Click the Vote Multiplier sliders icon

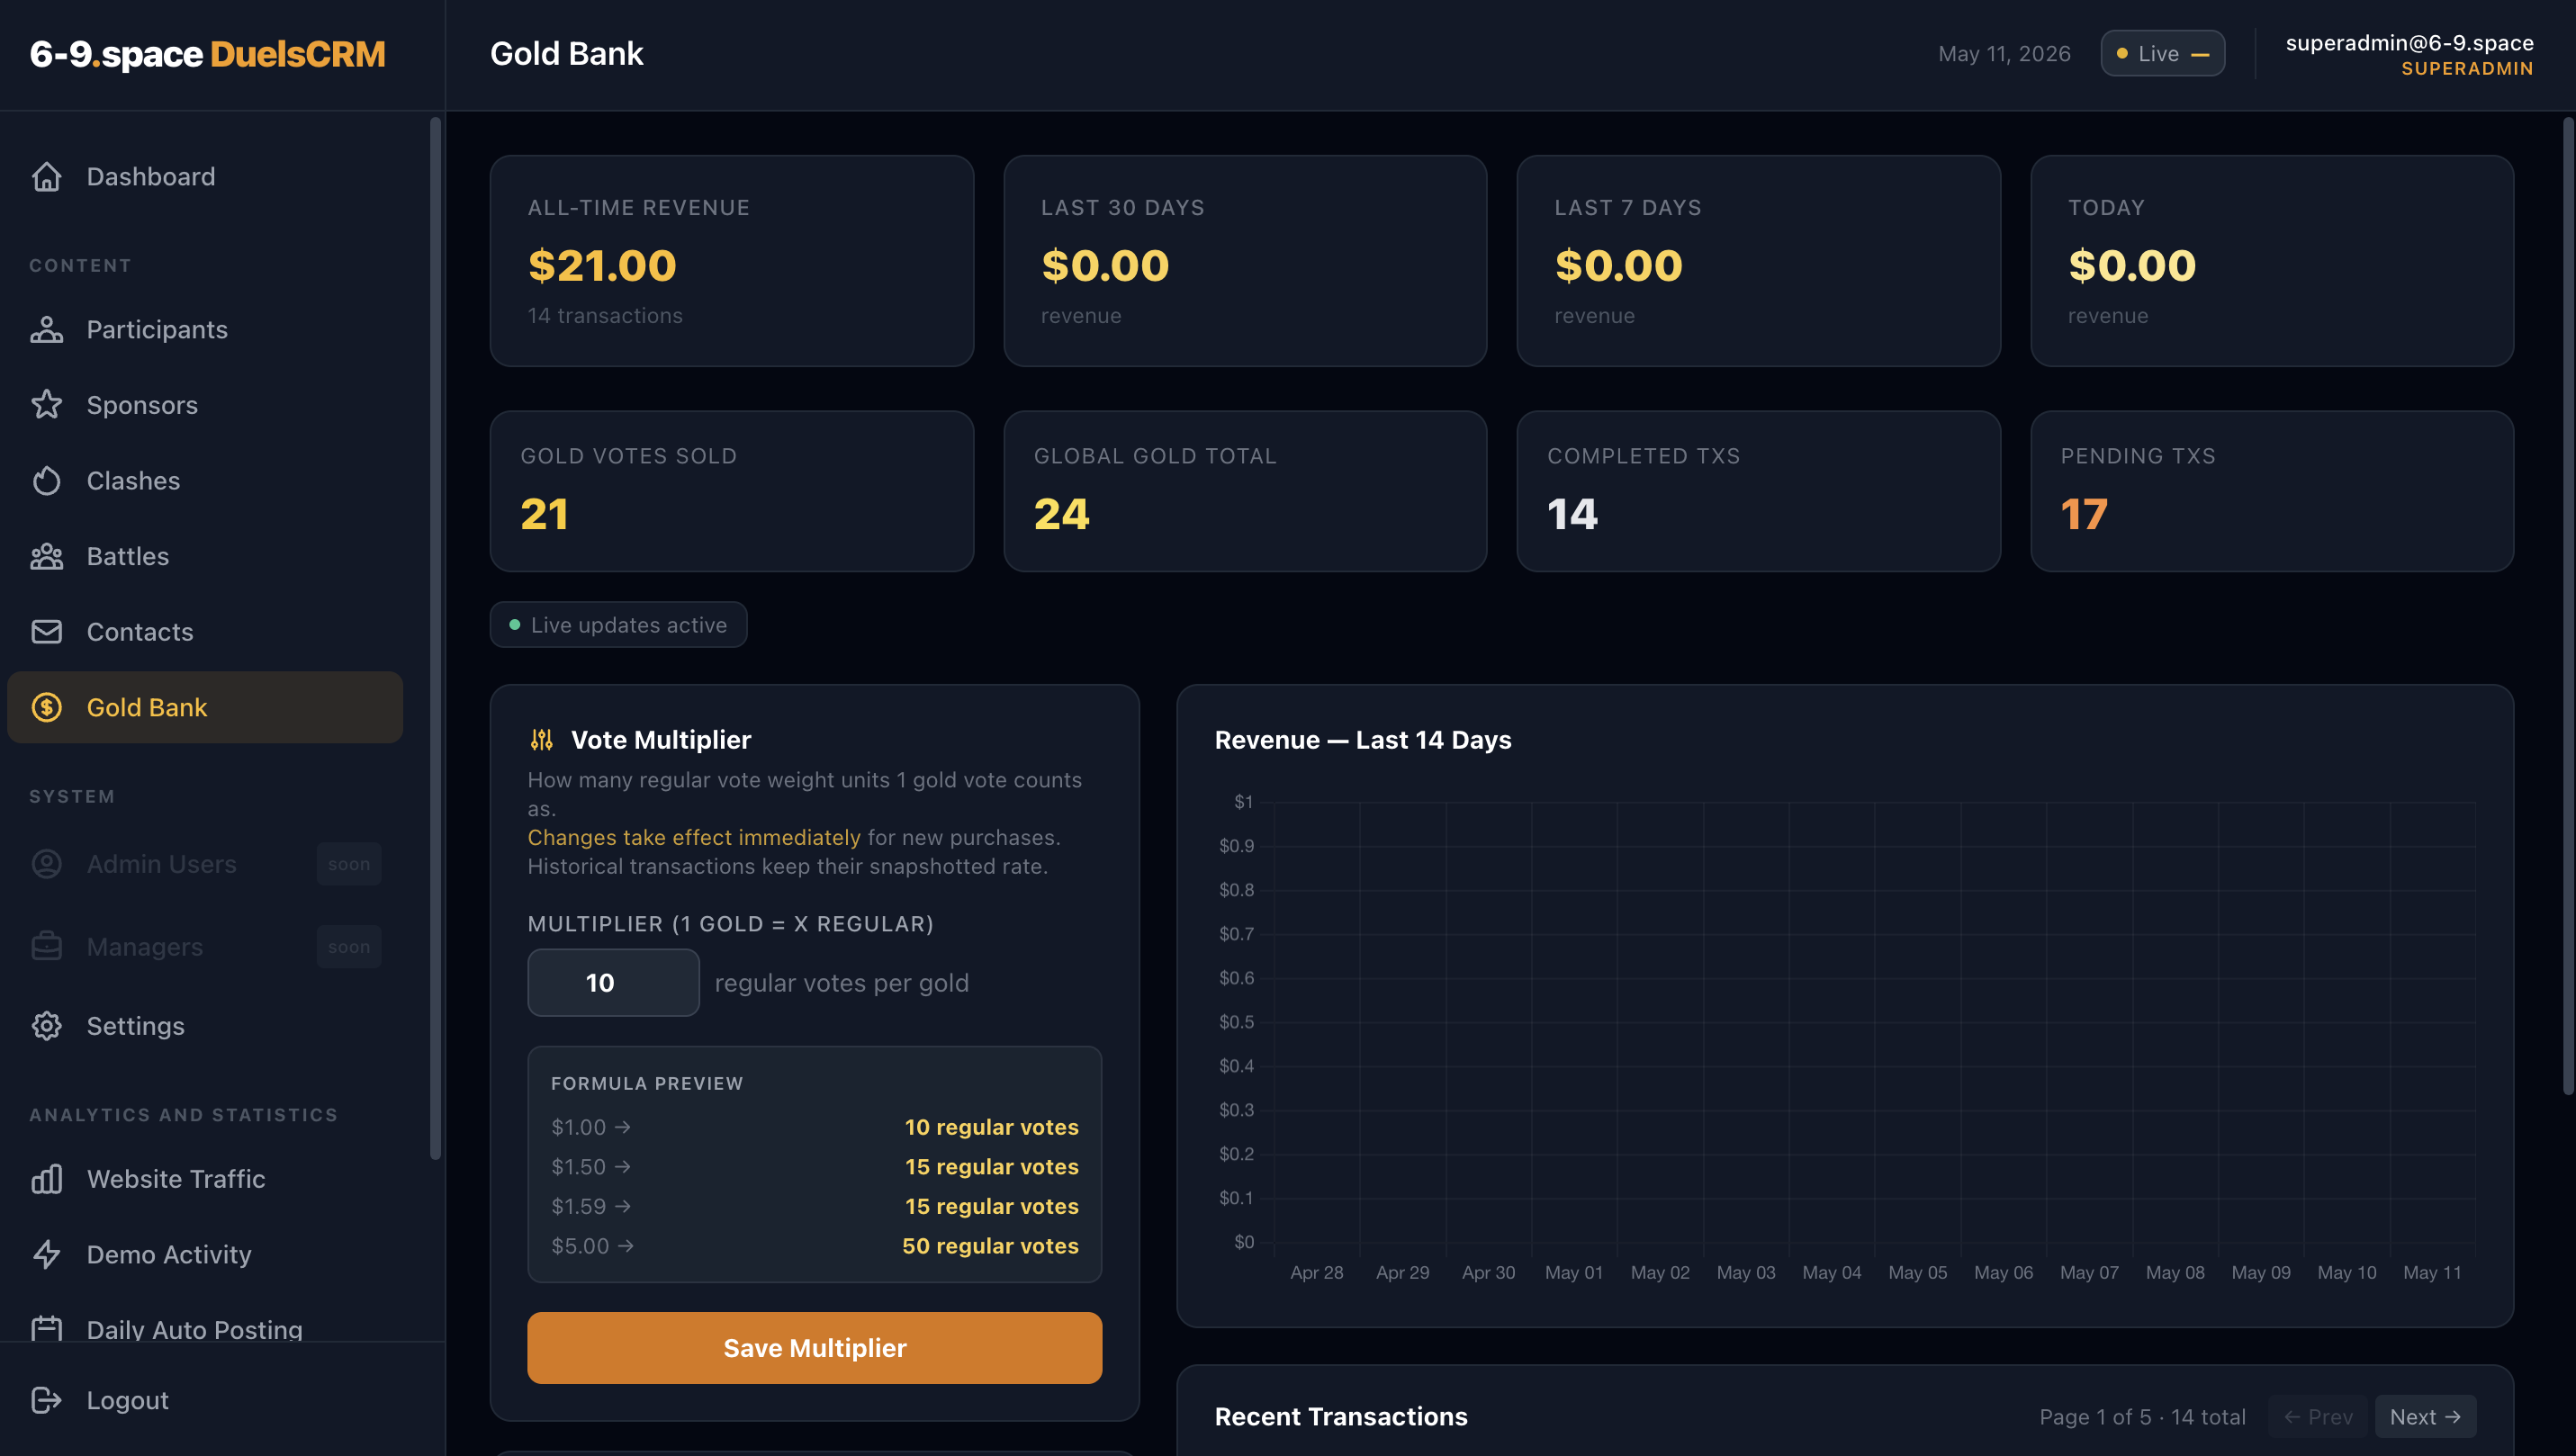(x=541, y=740)
